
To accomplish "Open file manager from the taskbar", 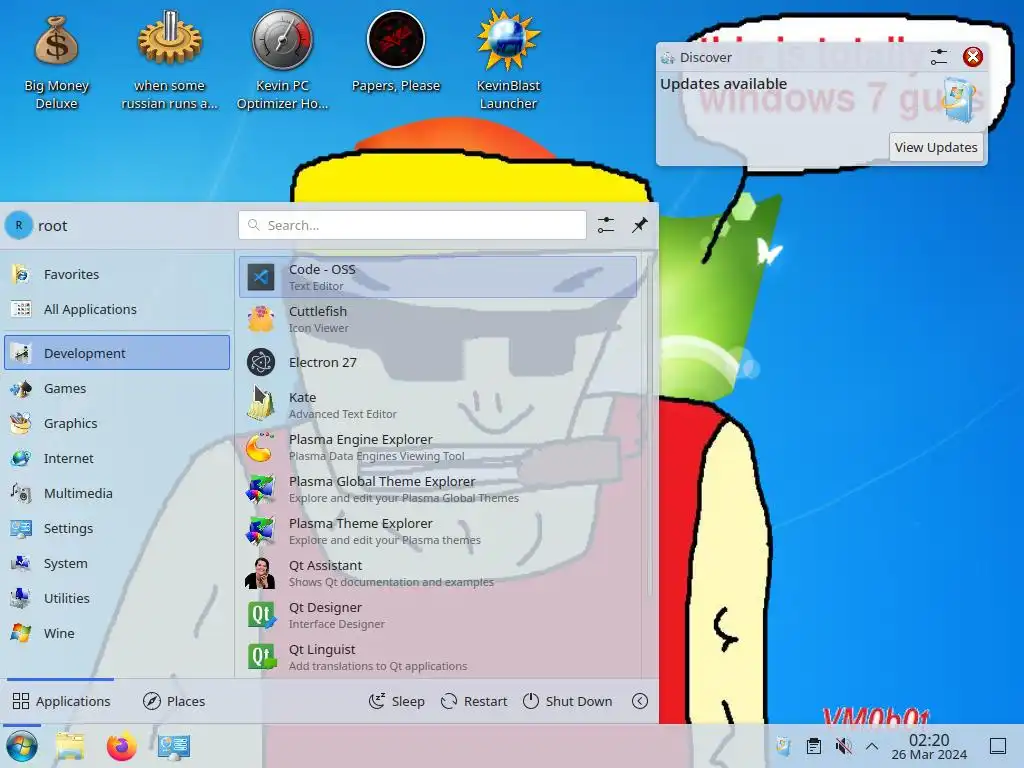I will pyautogui.click(x=70, y=746).
